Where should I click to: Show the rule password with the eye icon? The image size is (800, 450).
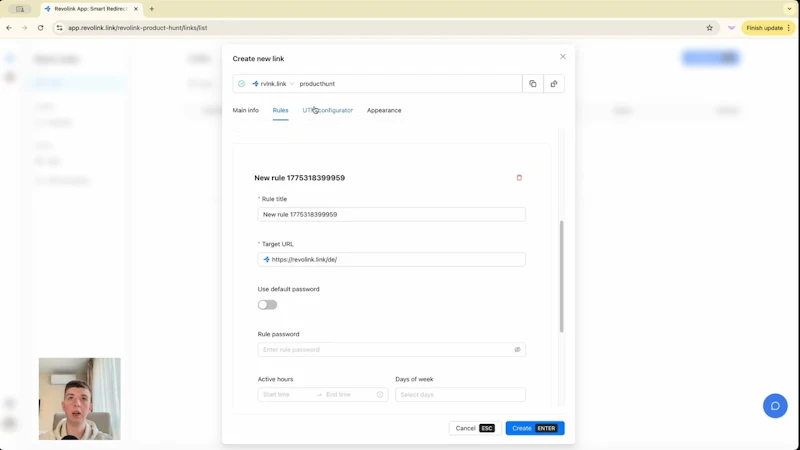517,349
